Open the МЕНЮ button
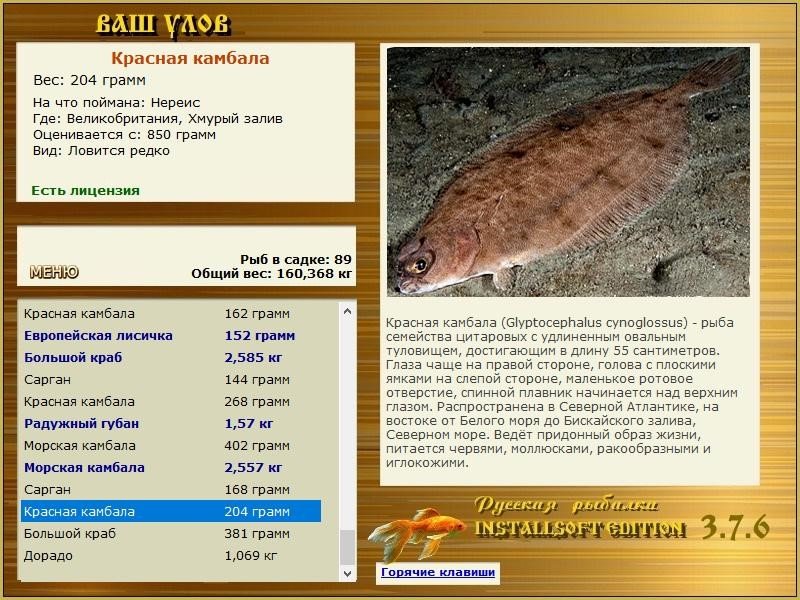 tap(54, 272)
